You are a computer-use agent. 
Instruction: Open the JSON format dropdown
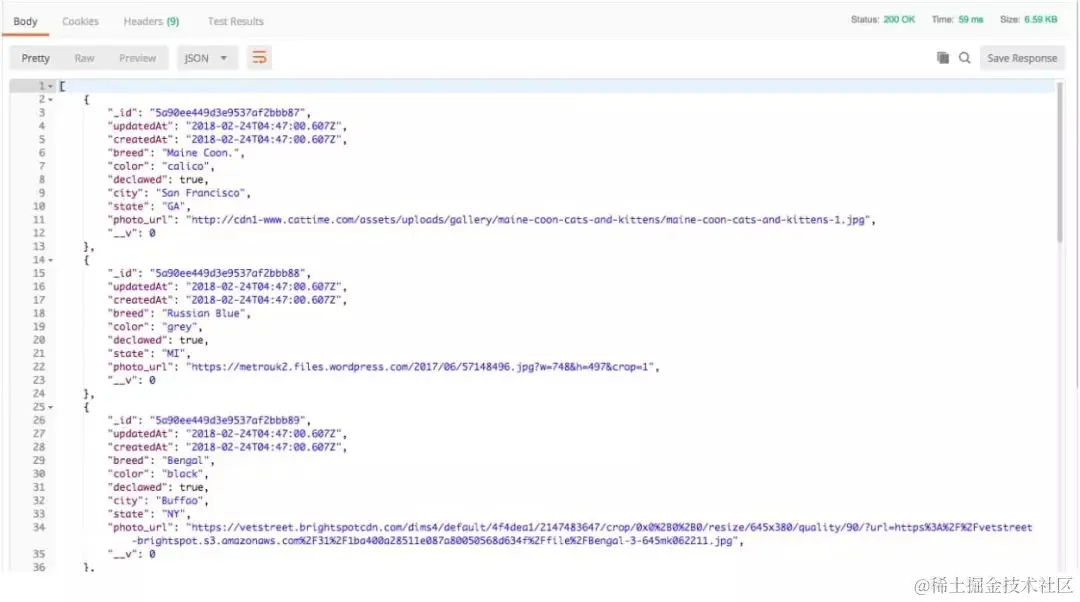[207, 59]
